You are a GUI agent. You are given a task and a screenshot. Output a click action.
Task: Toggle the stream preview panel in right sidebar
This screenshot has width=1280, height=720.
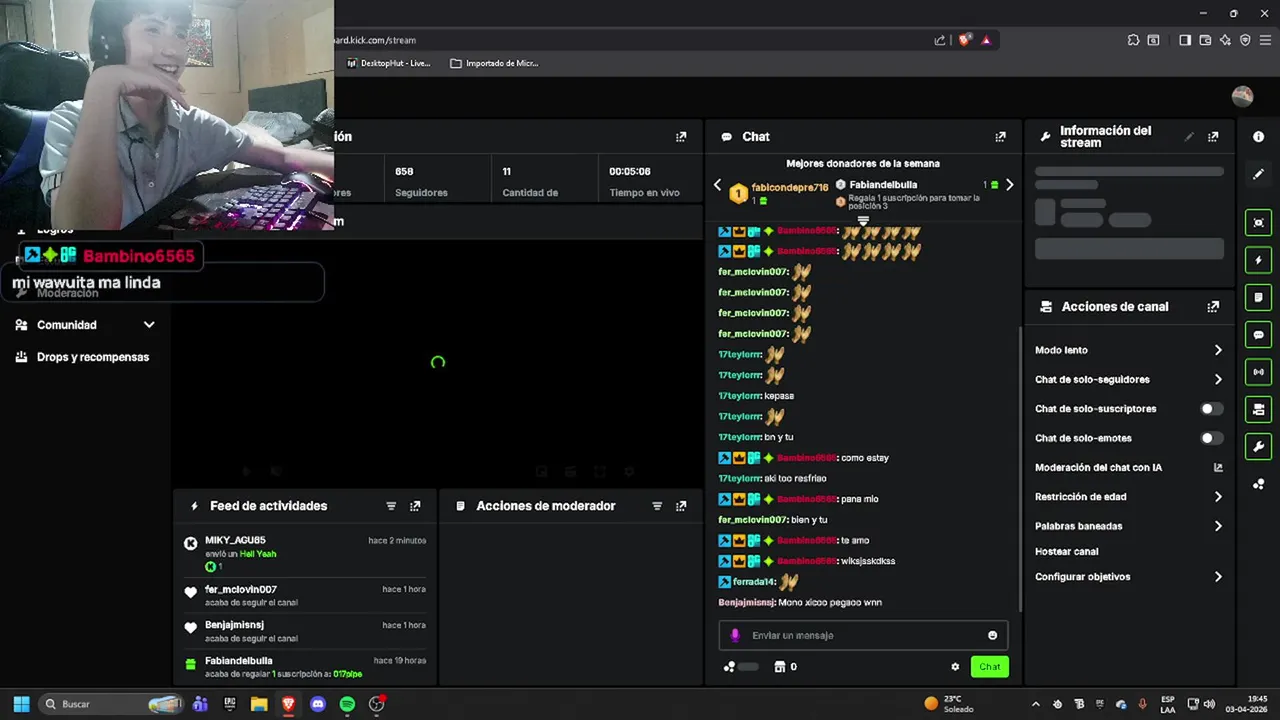pyautogui.click(x=1259, y=223)
